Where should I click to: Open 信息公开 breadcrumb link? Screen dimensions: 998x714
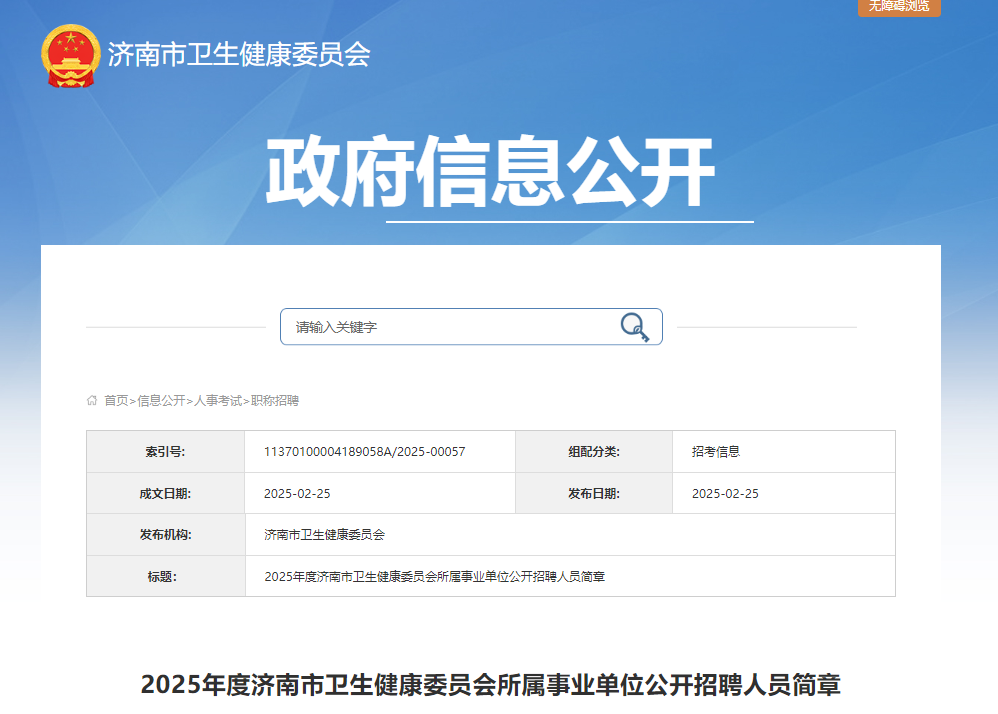click(161, 401)
